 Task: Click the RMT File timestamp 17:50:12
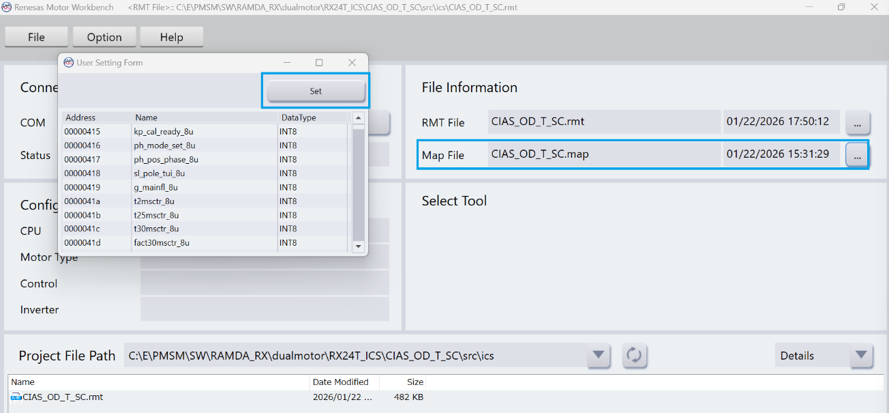click(x=778, y=122)
